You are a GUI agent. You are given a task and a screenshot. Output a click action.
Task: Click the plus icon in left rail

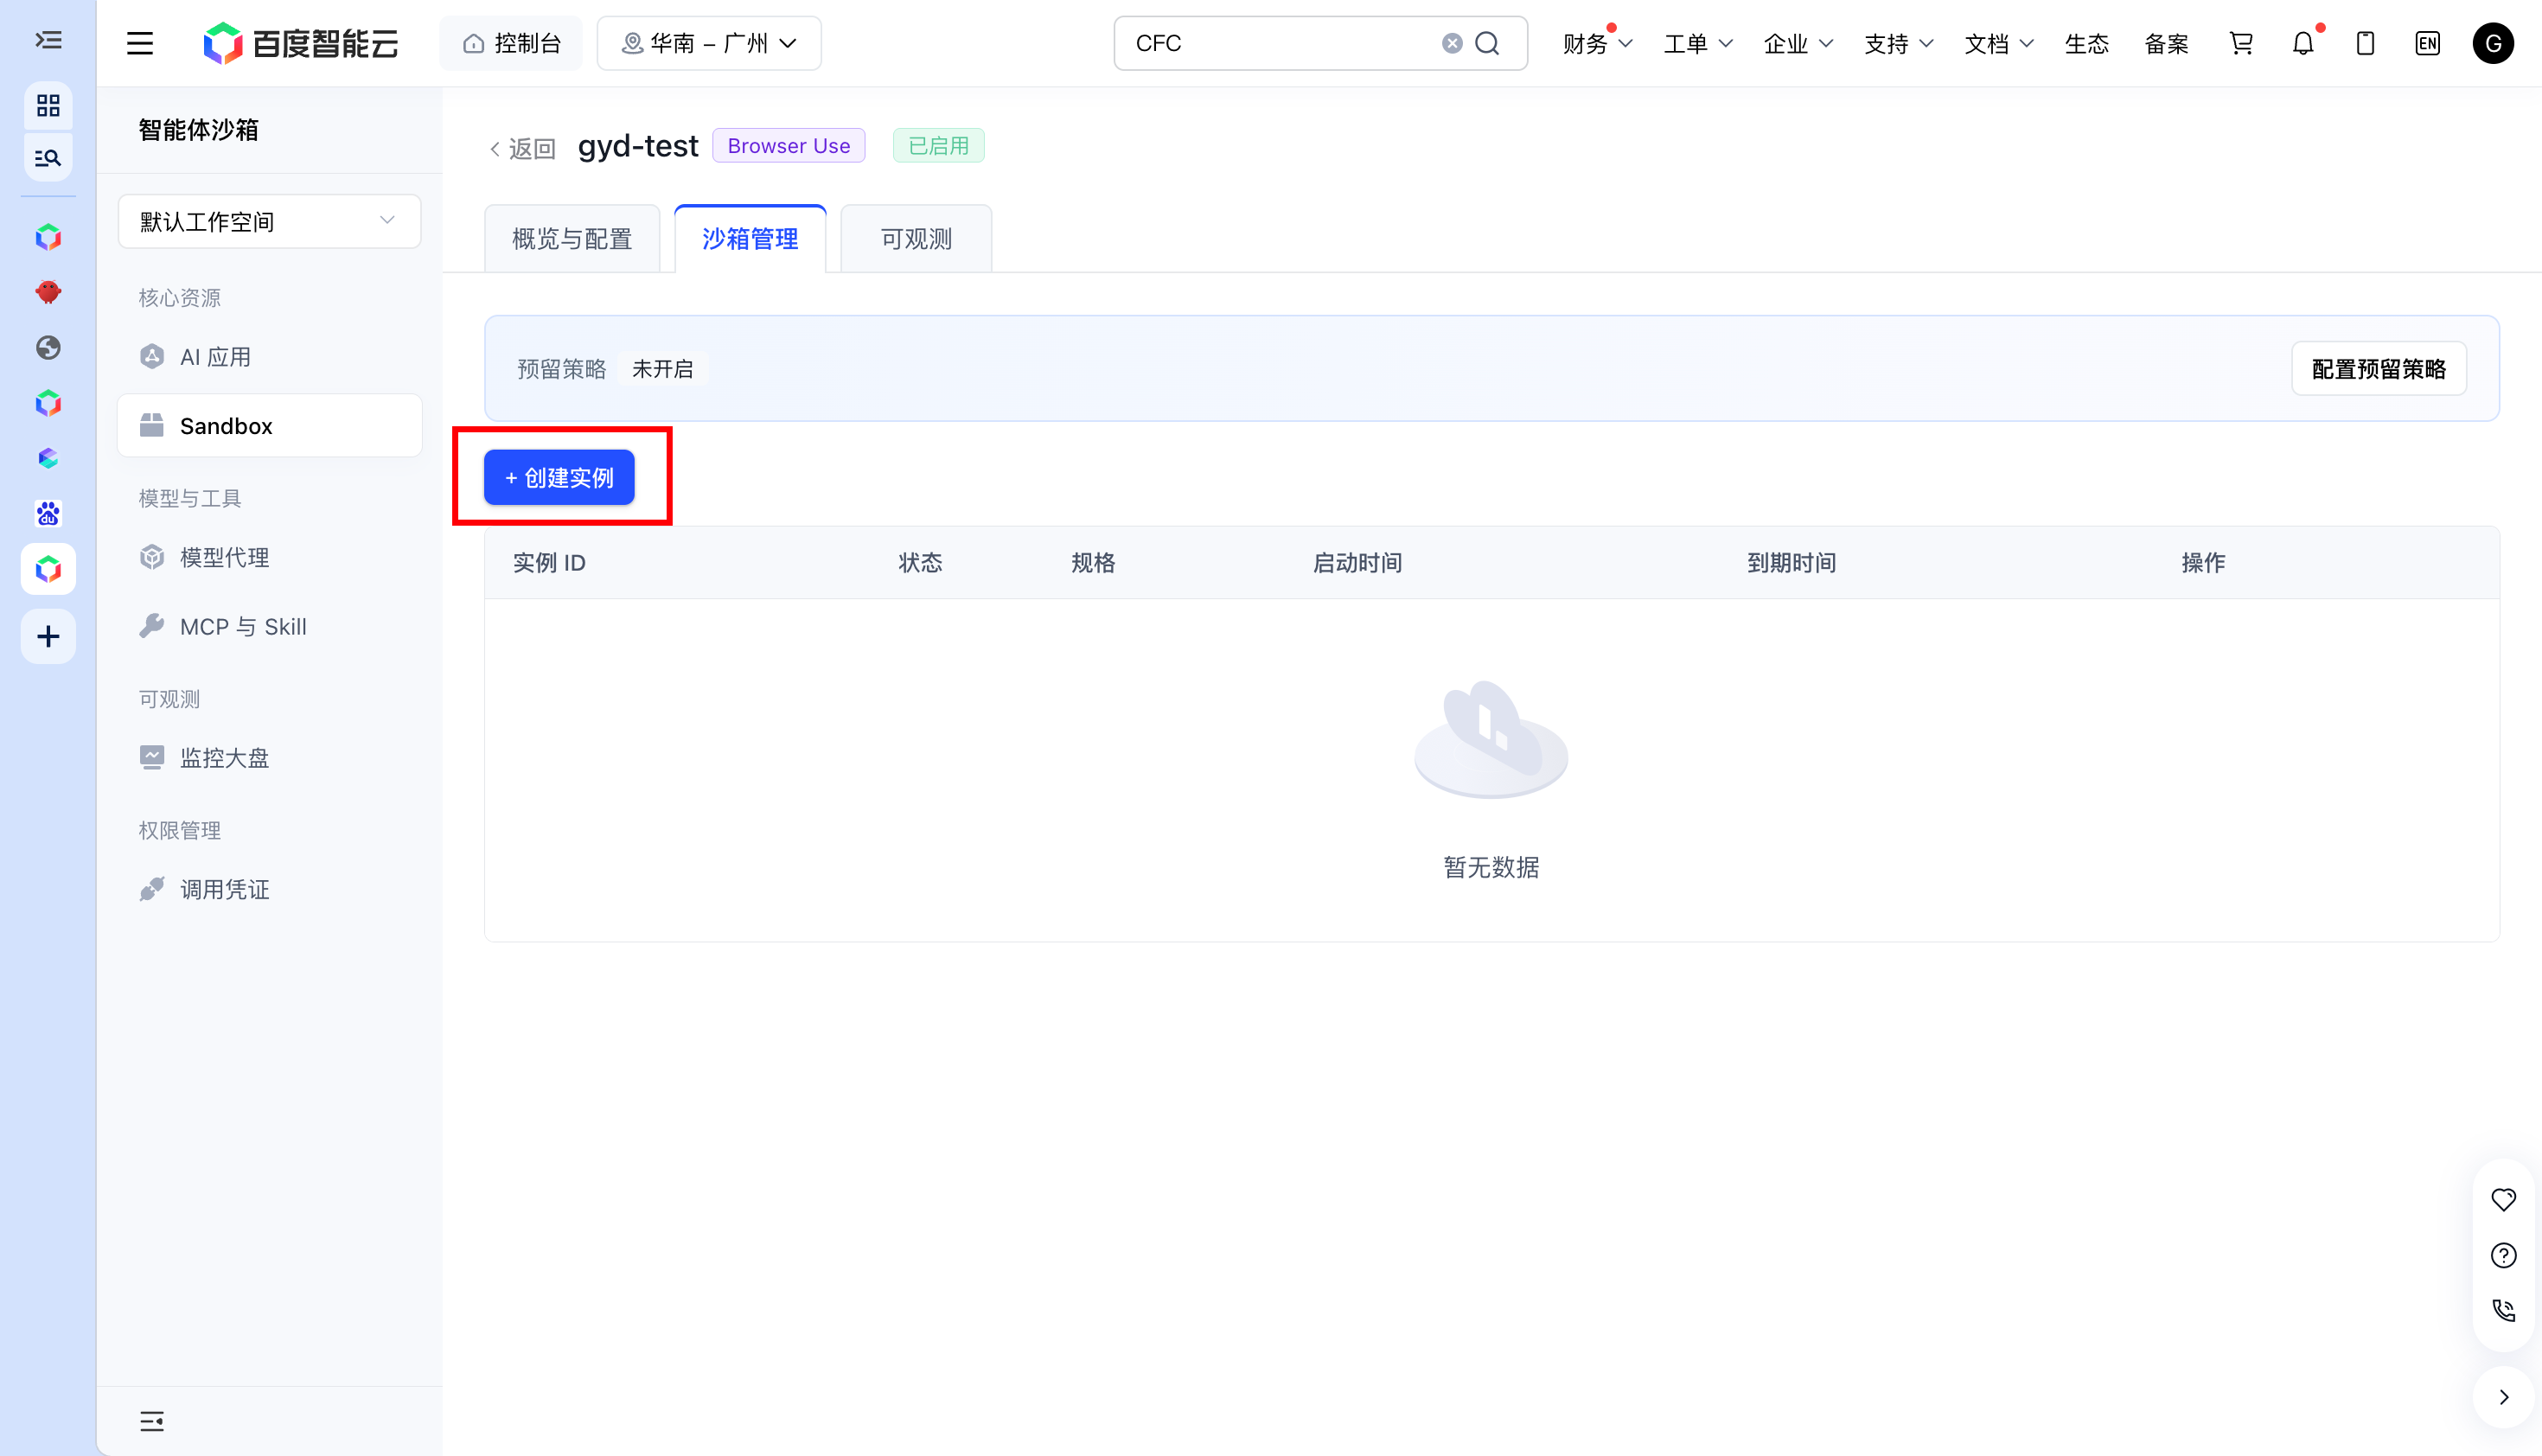point(48,636)
